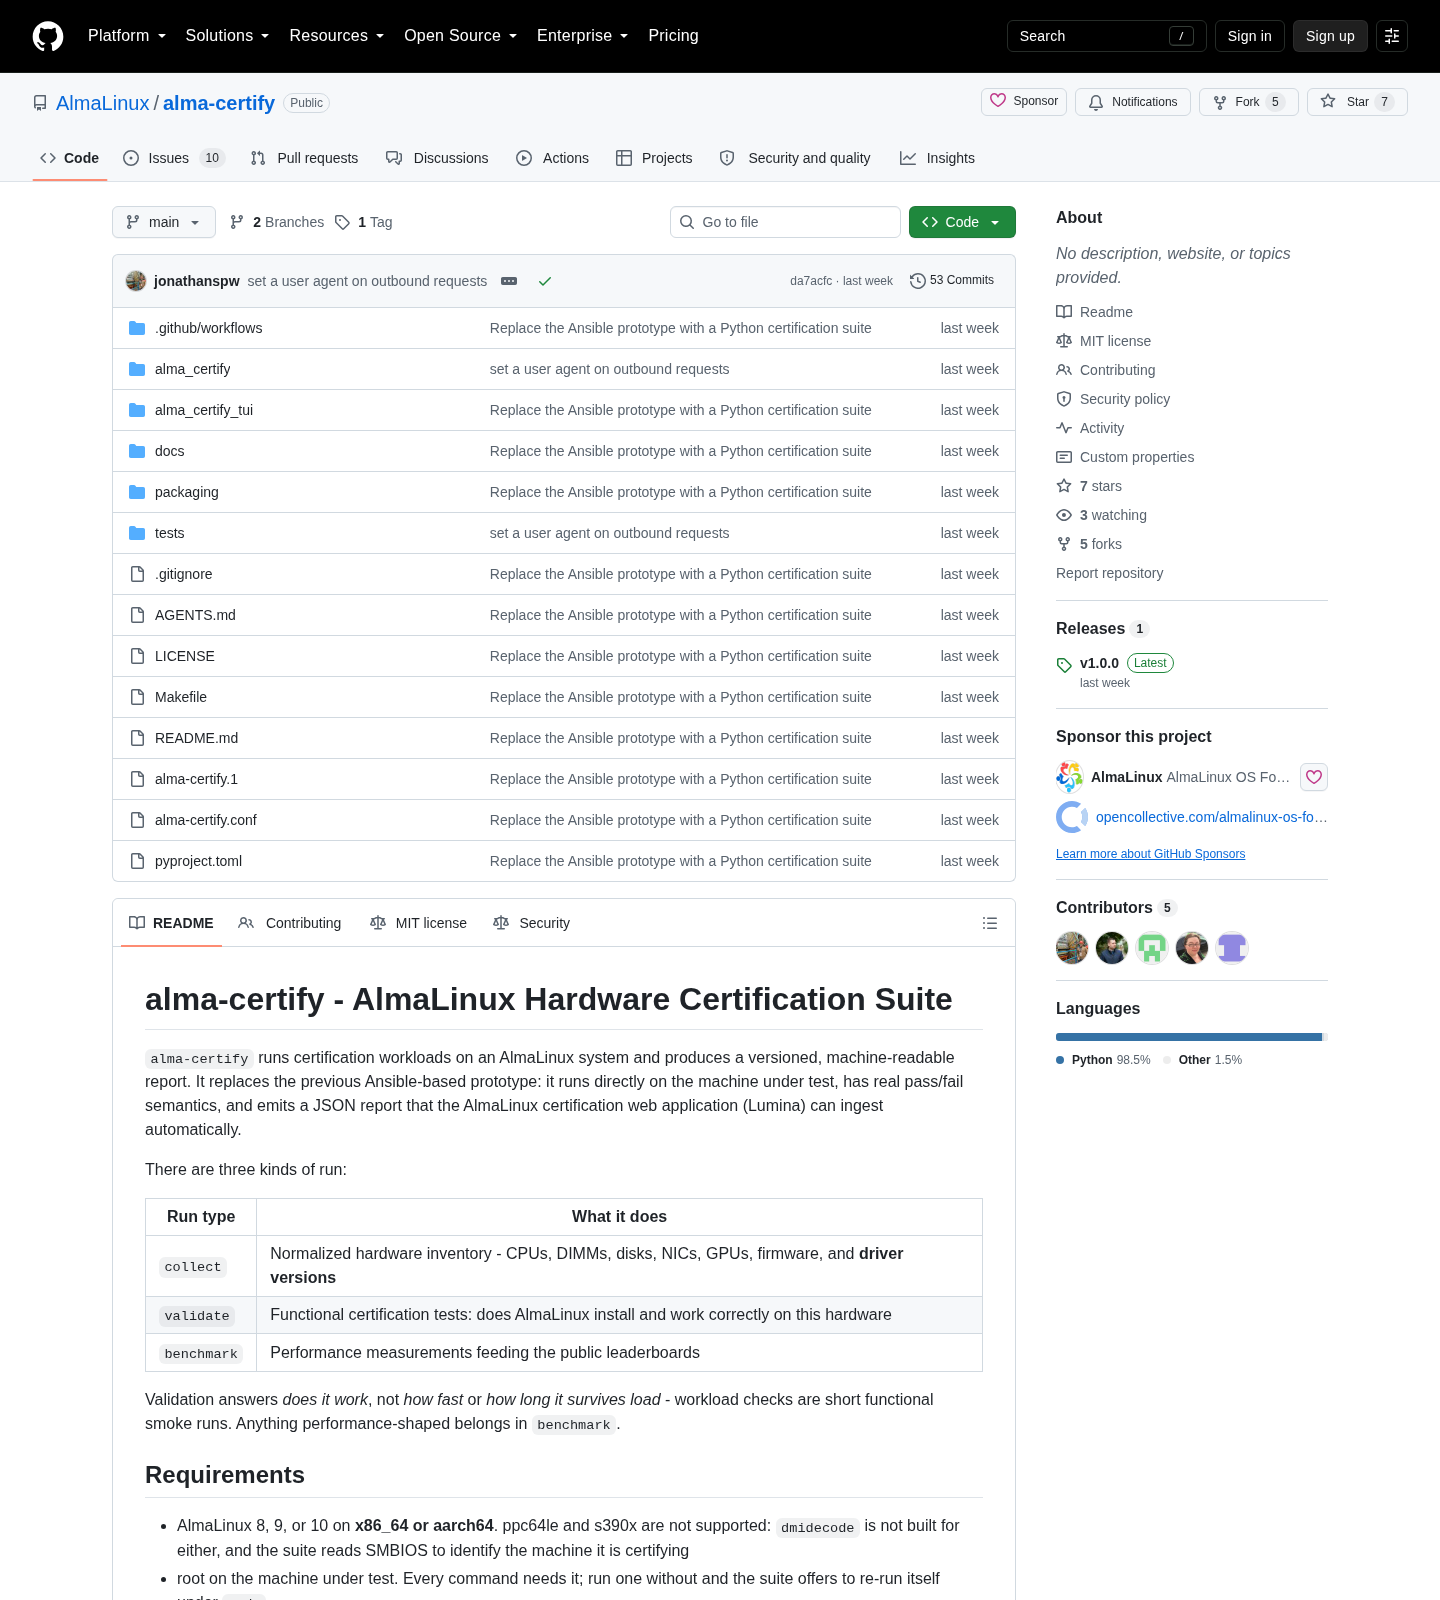The width and height of the screenshot is (1440, 1600).
Task: Click the Sign in button
Action: pos(1250,36)
